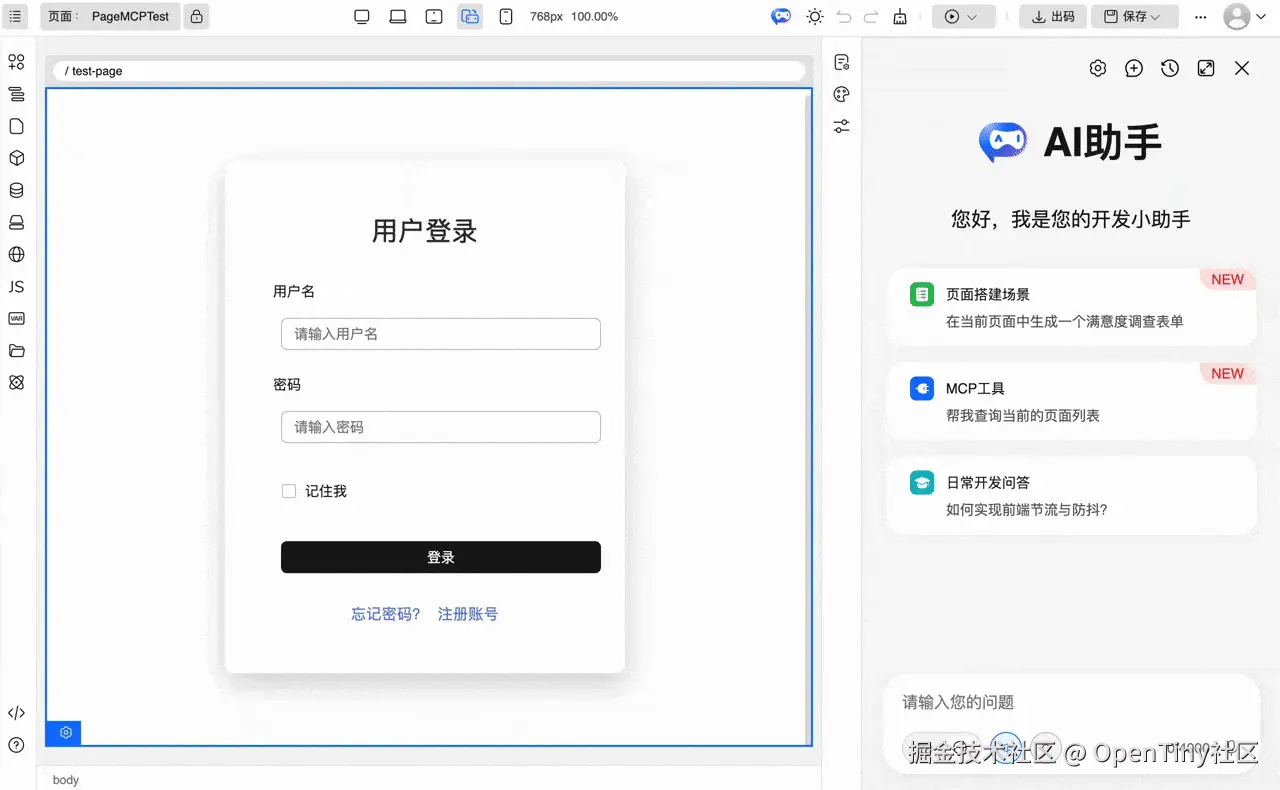Open the preview play dropdown
The width and height of the screenshot is (1280, 790).
click(963, 16)
